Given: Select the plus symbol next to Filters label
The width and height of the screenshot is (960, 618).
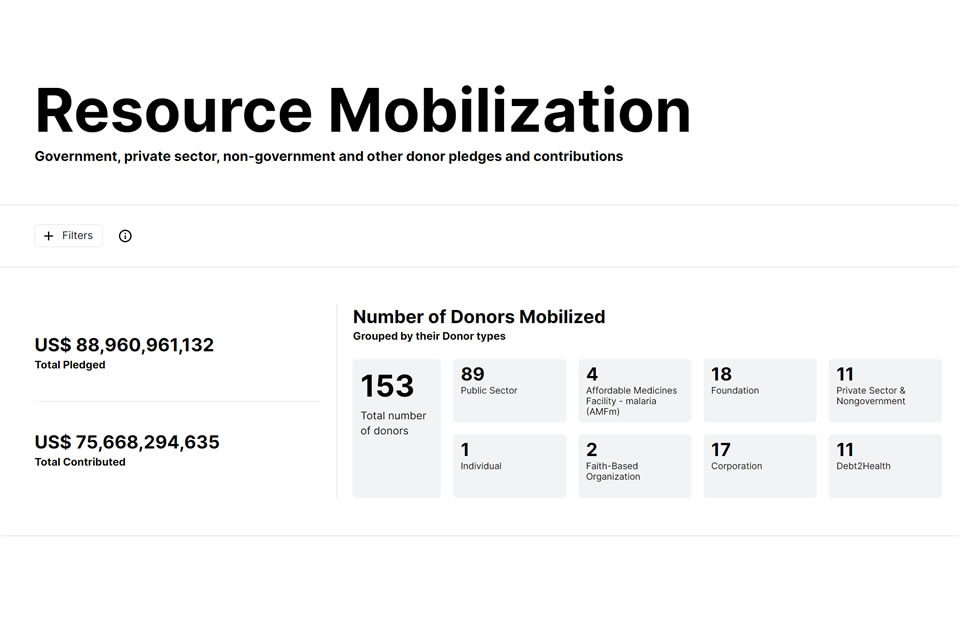Looking at the screenshot, I should pyautogui.click(x=48, y=235).
